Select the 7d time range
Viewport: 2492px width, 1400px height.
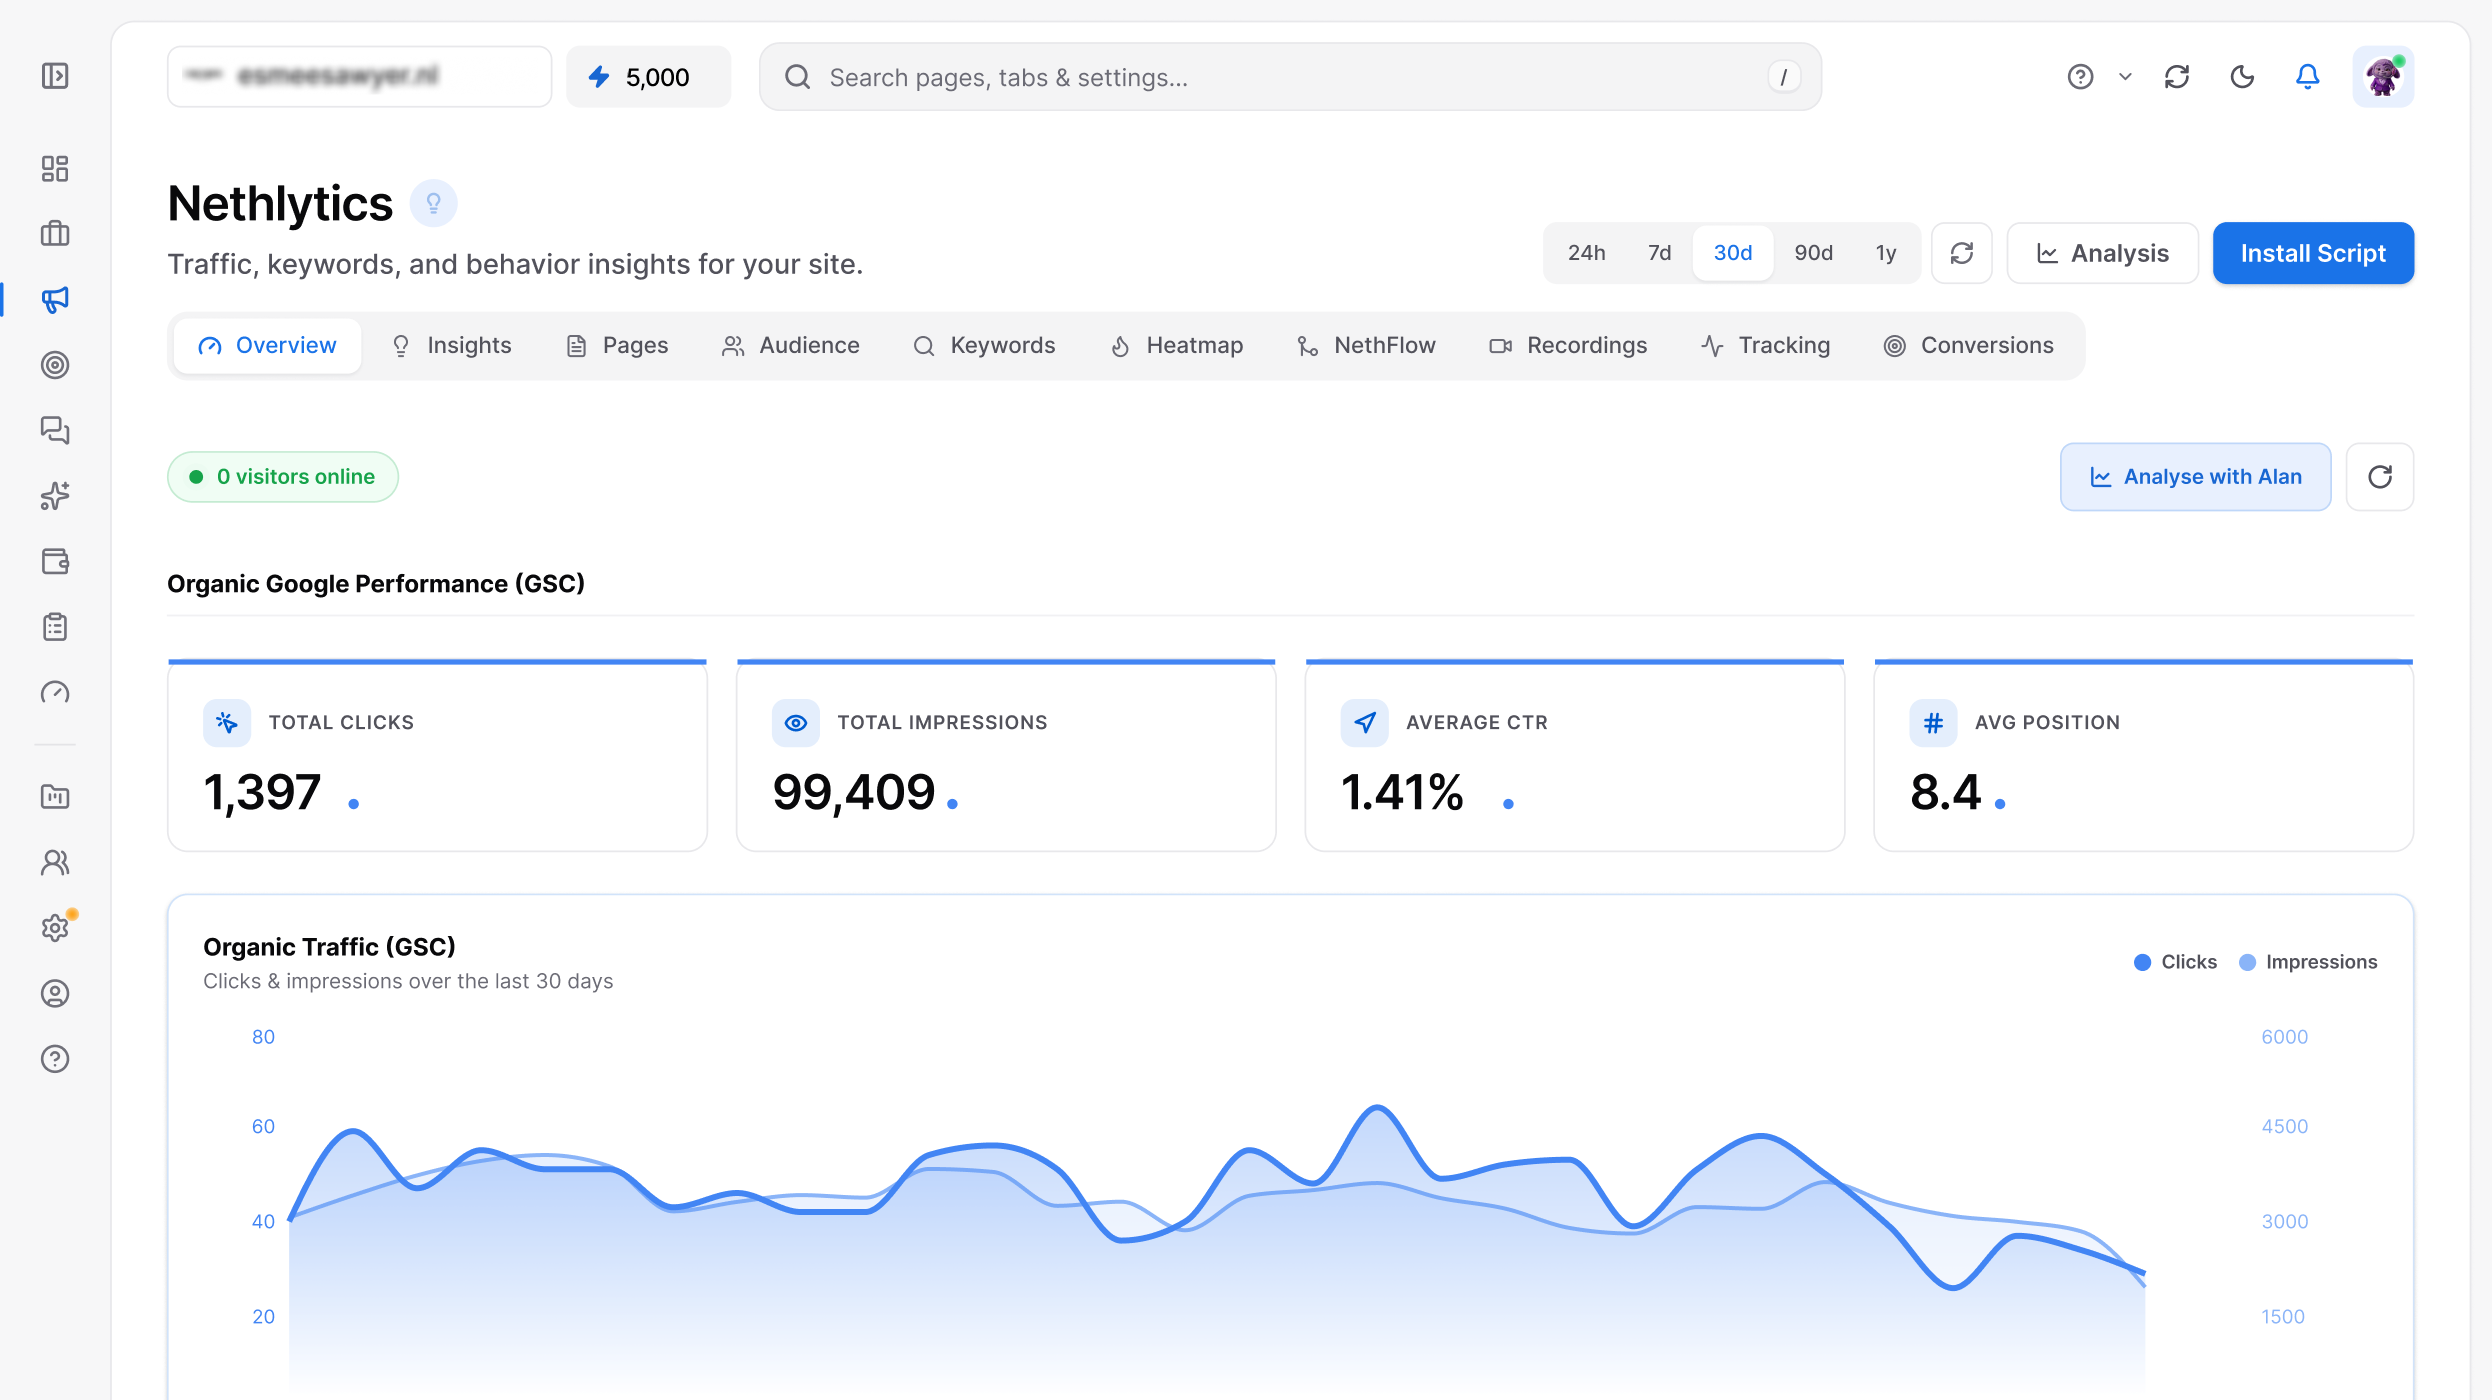pos(1659,253)
